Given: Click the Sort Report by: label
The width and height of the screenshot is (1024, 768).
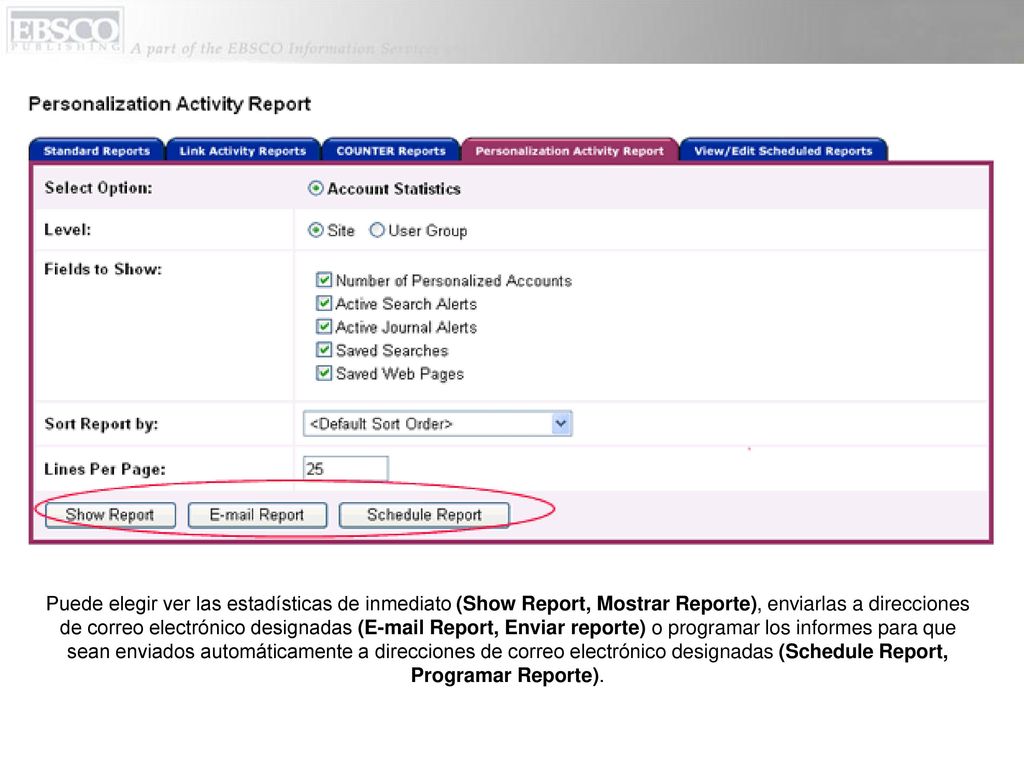Looking at the screenshot, I should (101, 424).
